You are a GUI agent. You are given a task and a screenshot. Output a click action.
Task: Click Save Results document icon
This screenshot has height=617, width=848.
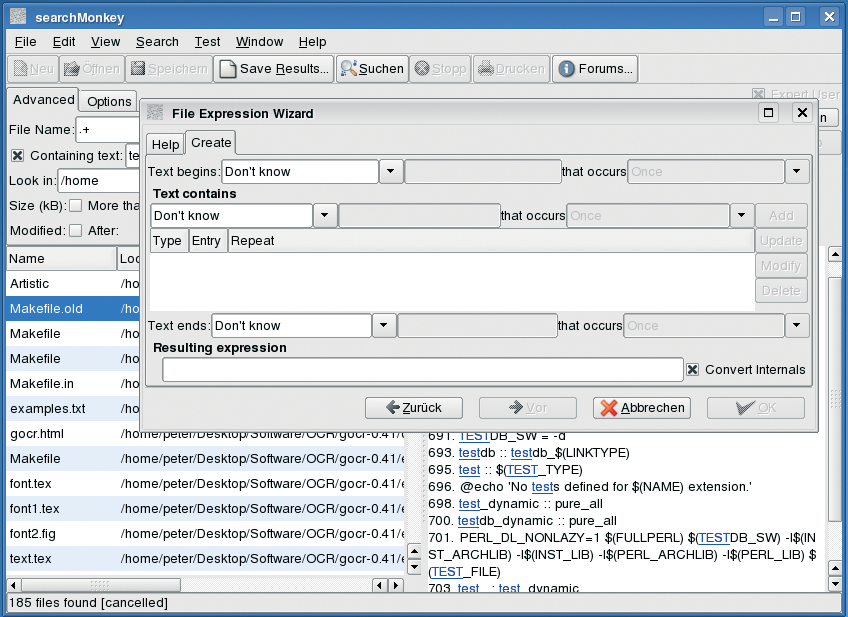pos(228,69)
